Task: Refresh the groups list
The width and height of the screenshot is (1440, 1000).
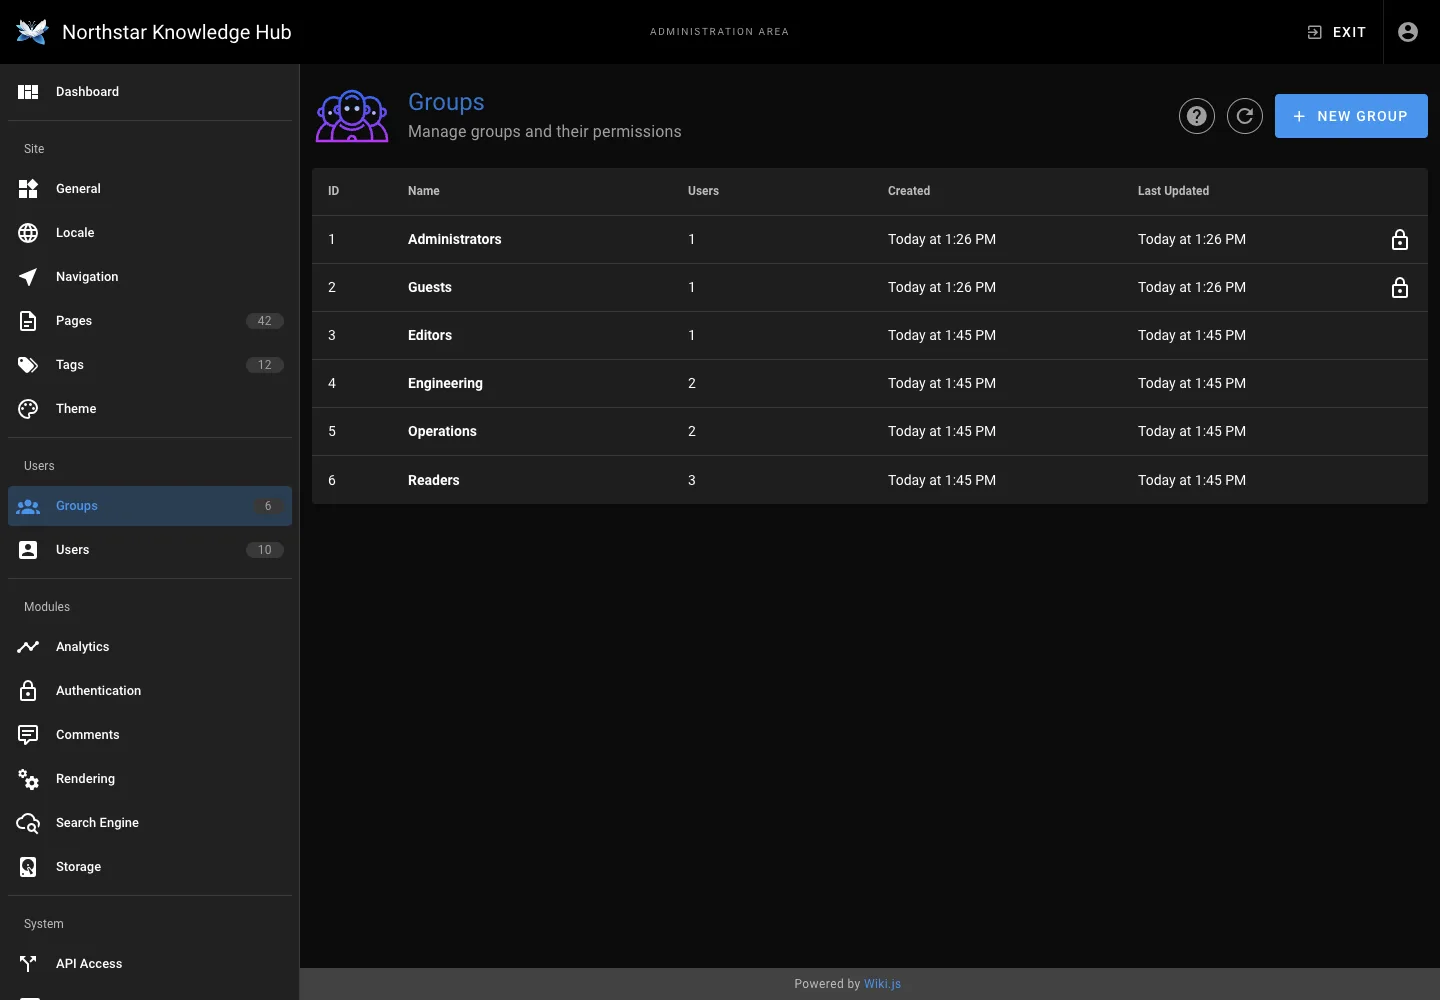Action: click(x=1245, y=116)
